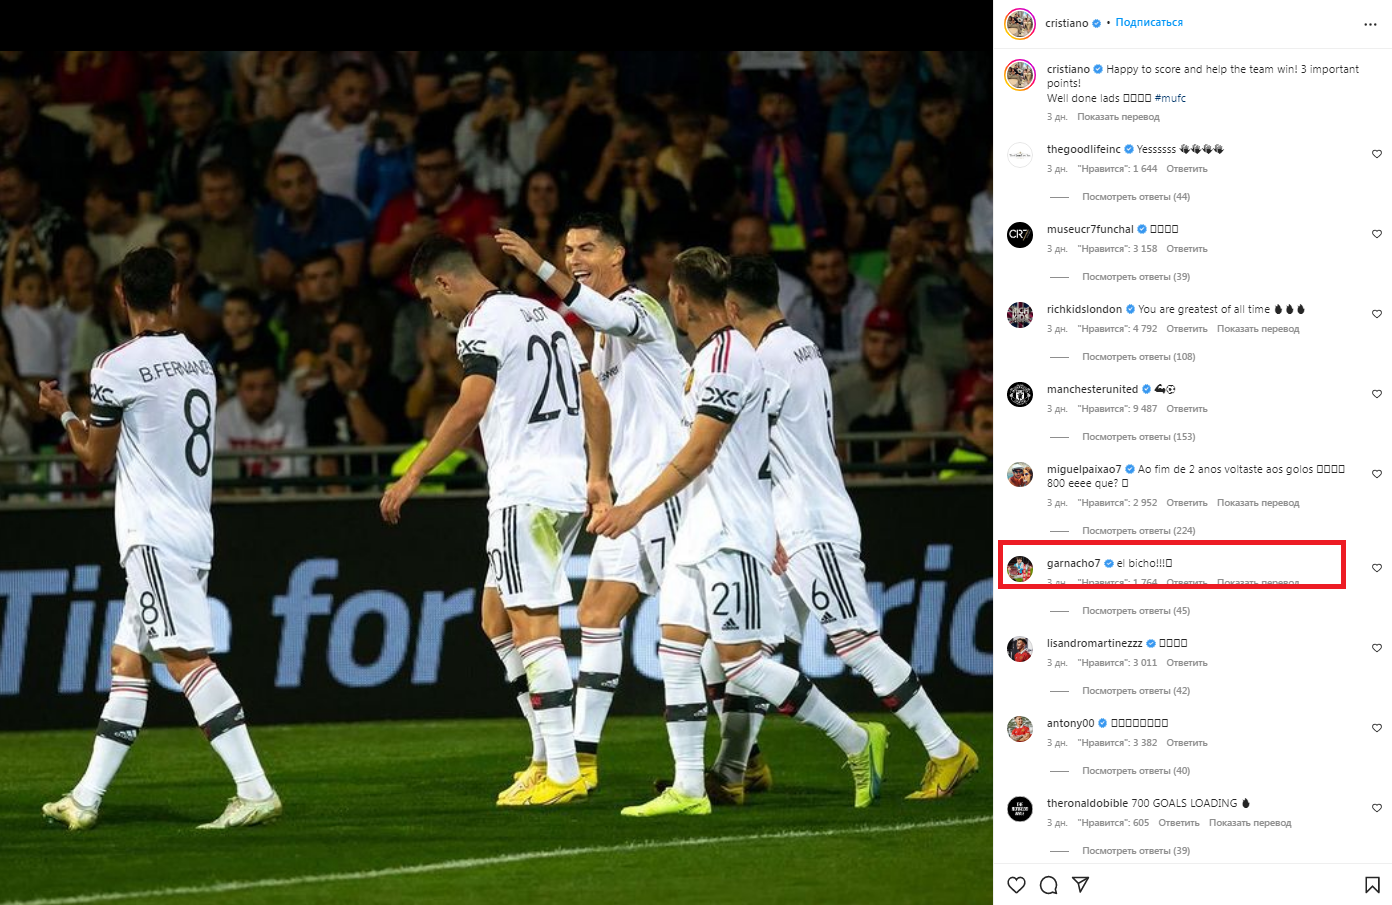Save the post with the bookmark icon

click(1372, 885)
